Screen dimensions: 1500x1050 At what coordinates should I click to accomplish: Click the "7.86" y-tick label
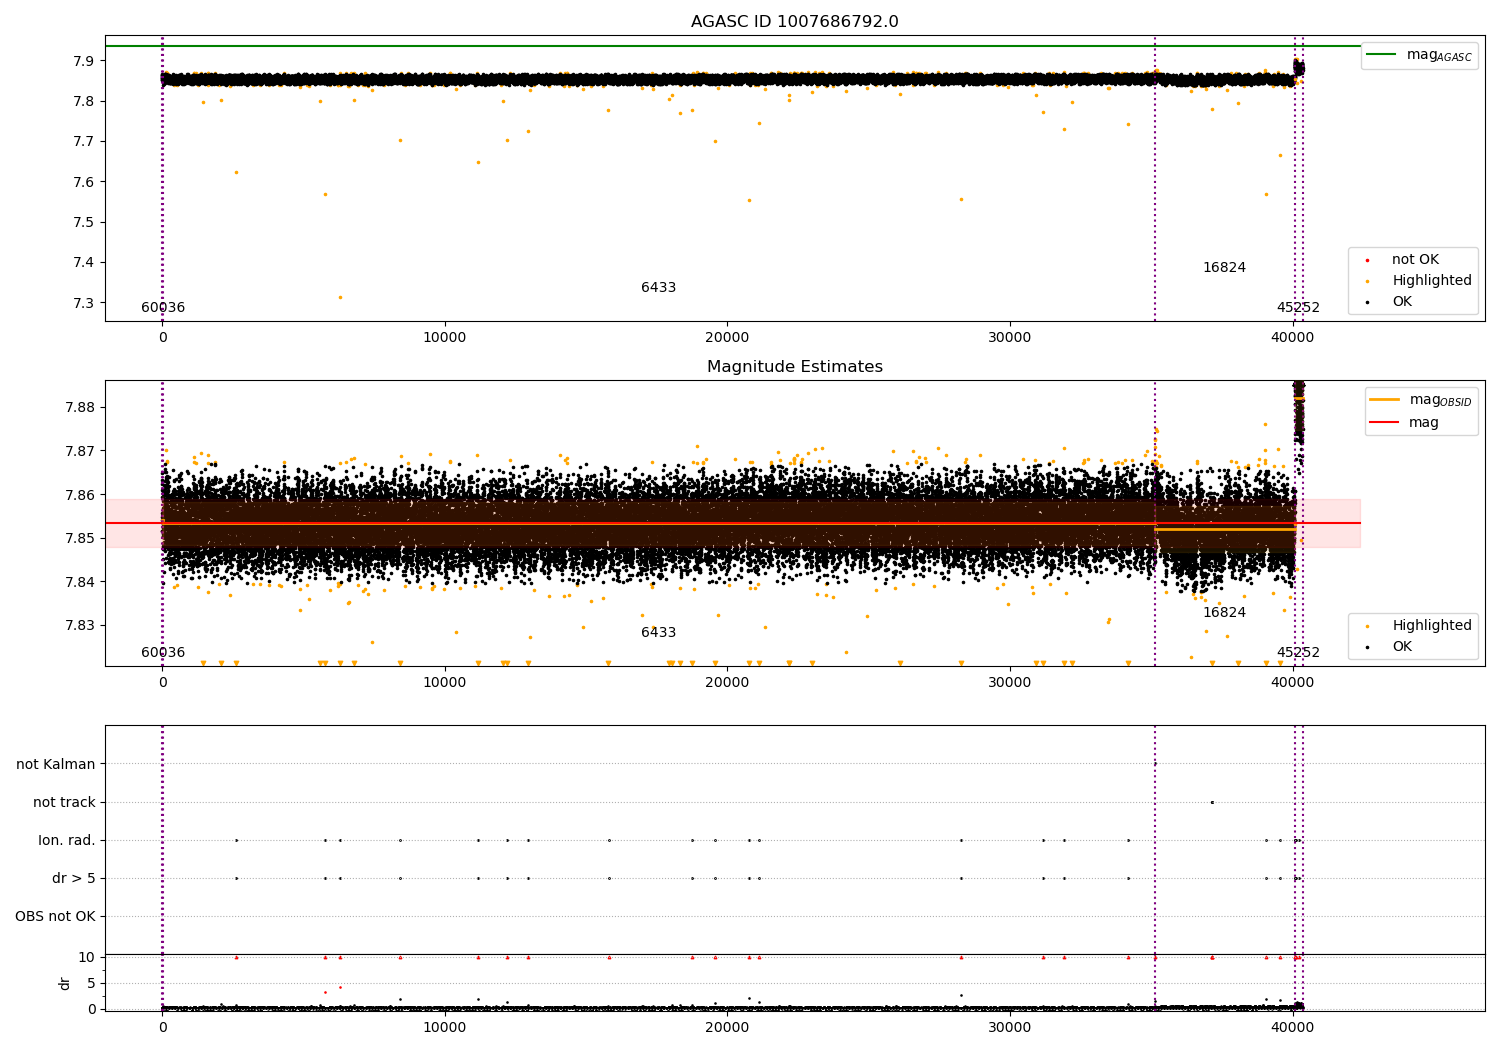79,495
